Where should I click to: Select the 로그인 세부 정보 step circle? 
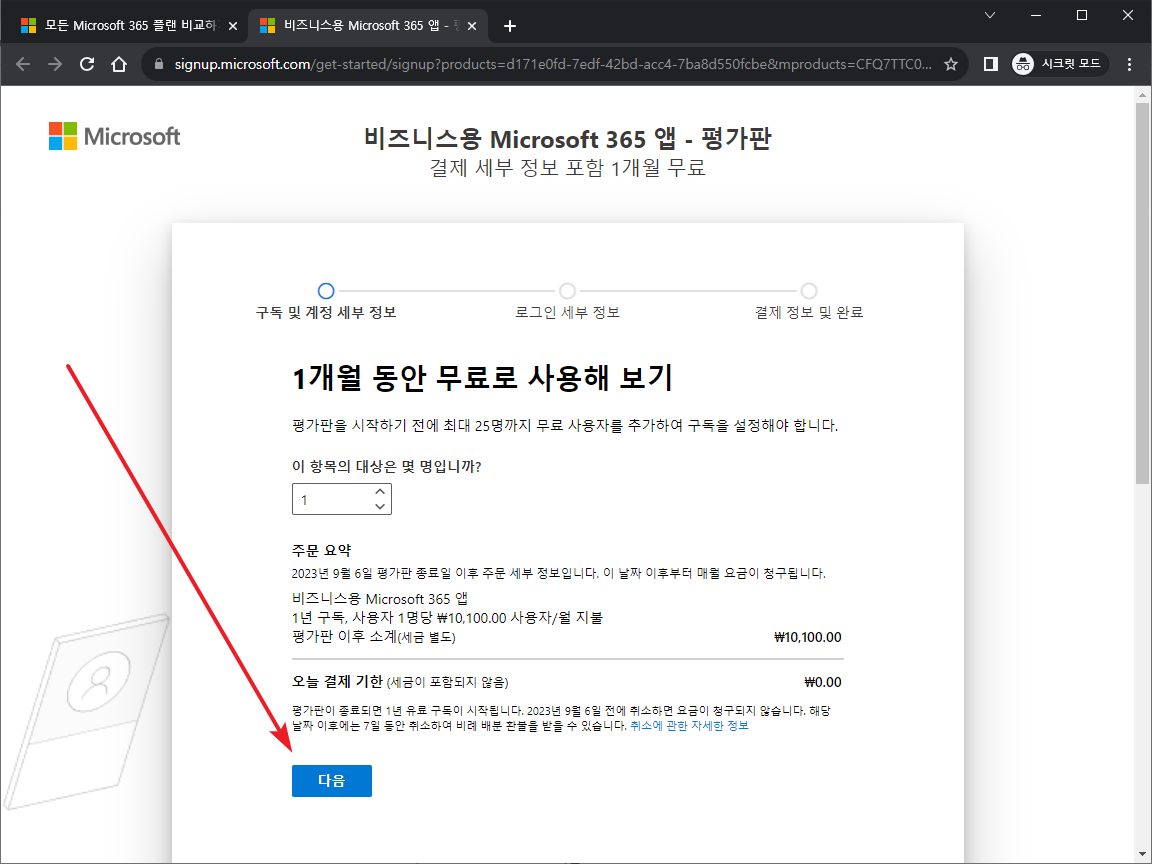567,291
